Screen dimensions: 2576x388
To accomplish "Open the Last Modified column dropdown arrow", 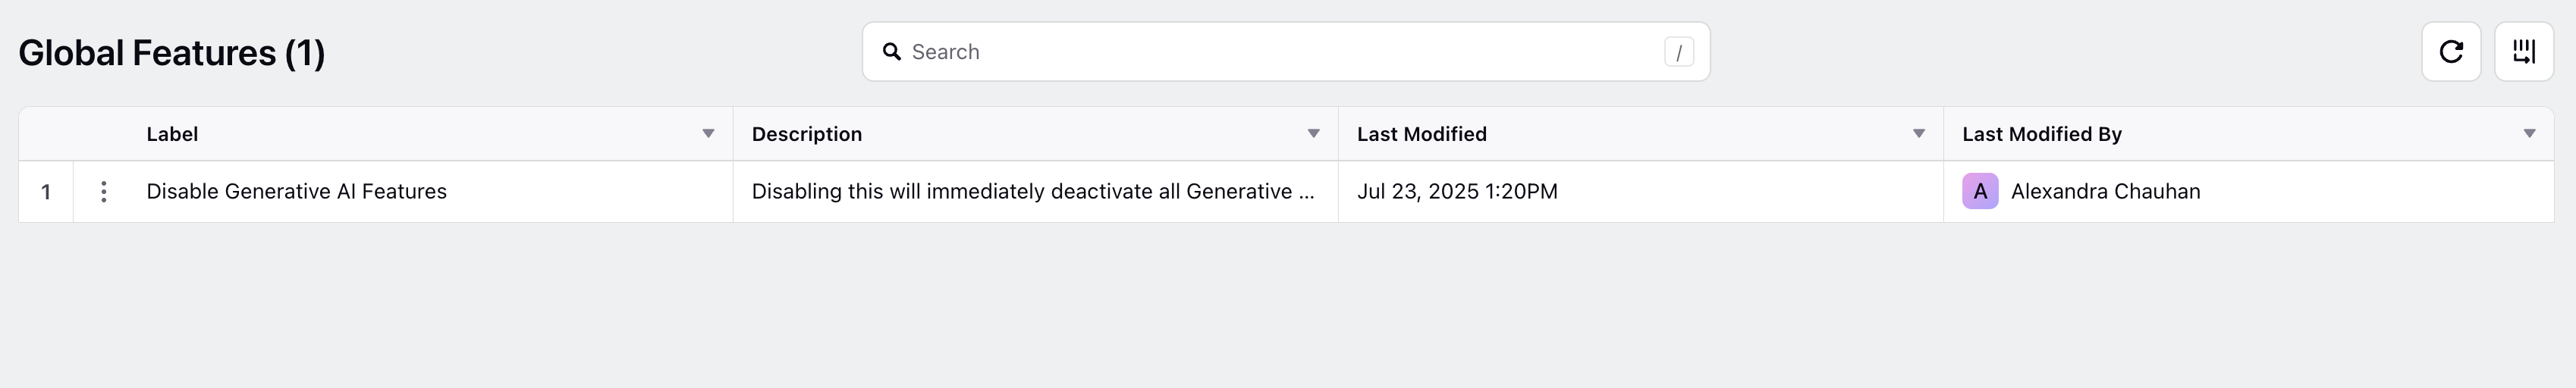I will (1919, 134).
